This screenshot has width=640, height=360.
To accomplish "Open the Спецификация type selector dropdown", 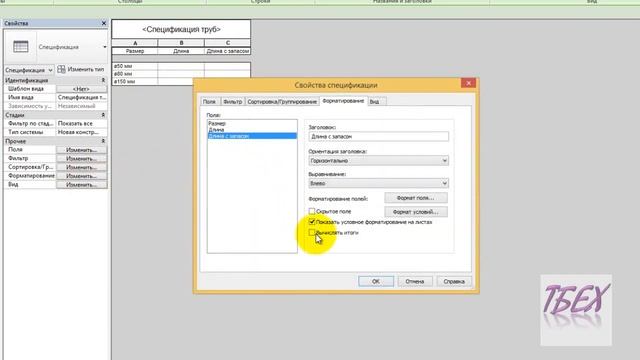I will (104, 47).
